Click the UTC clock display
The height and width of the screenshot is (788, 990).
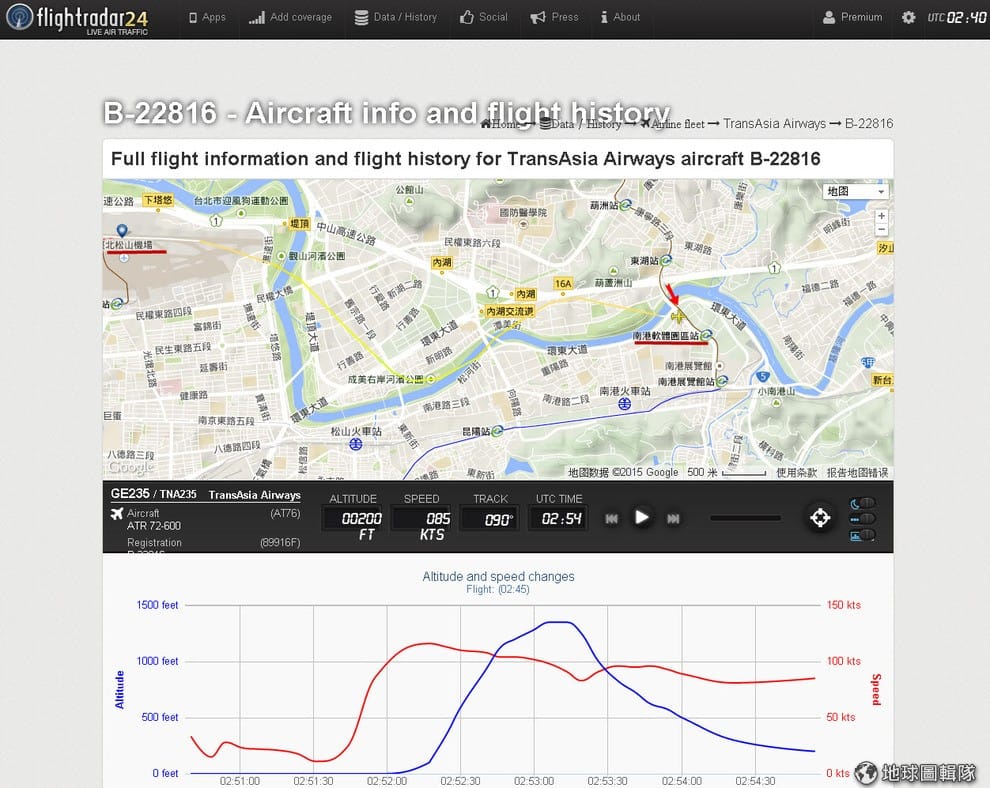click(x=957, y=18)
